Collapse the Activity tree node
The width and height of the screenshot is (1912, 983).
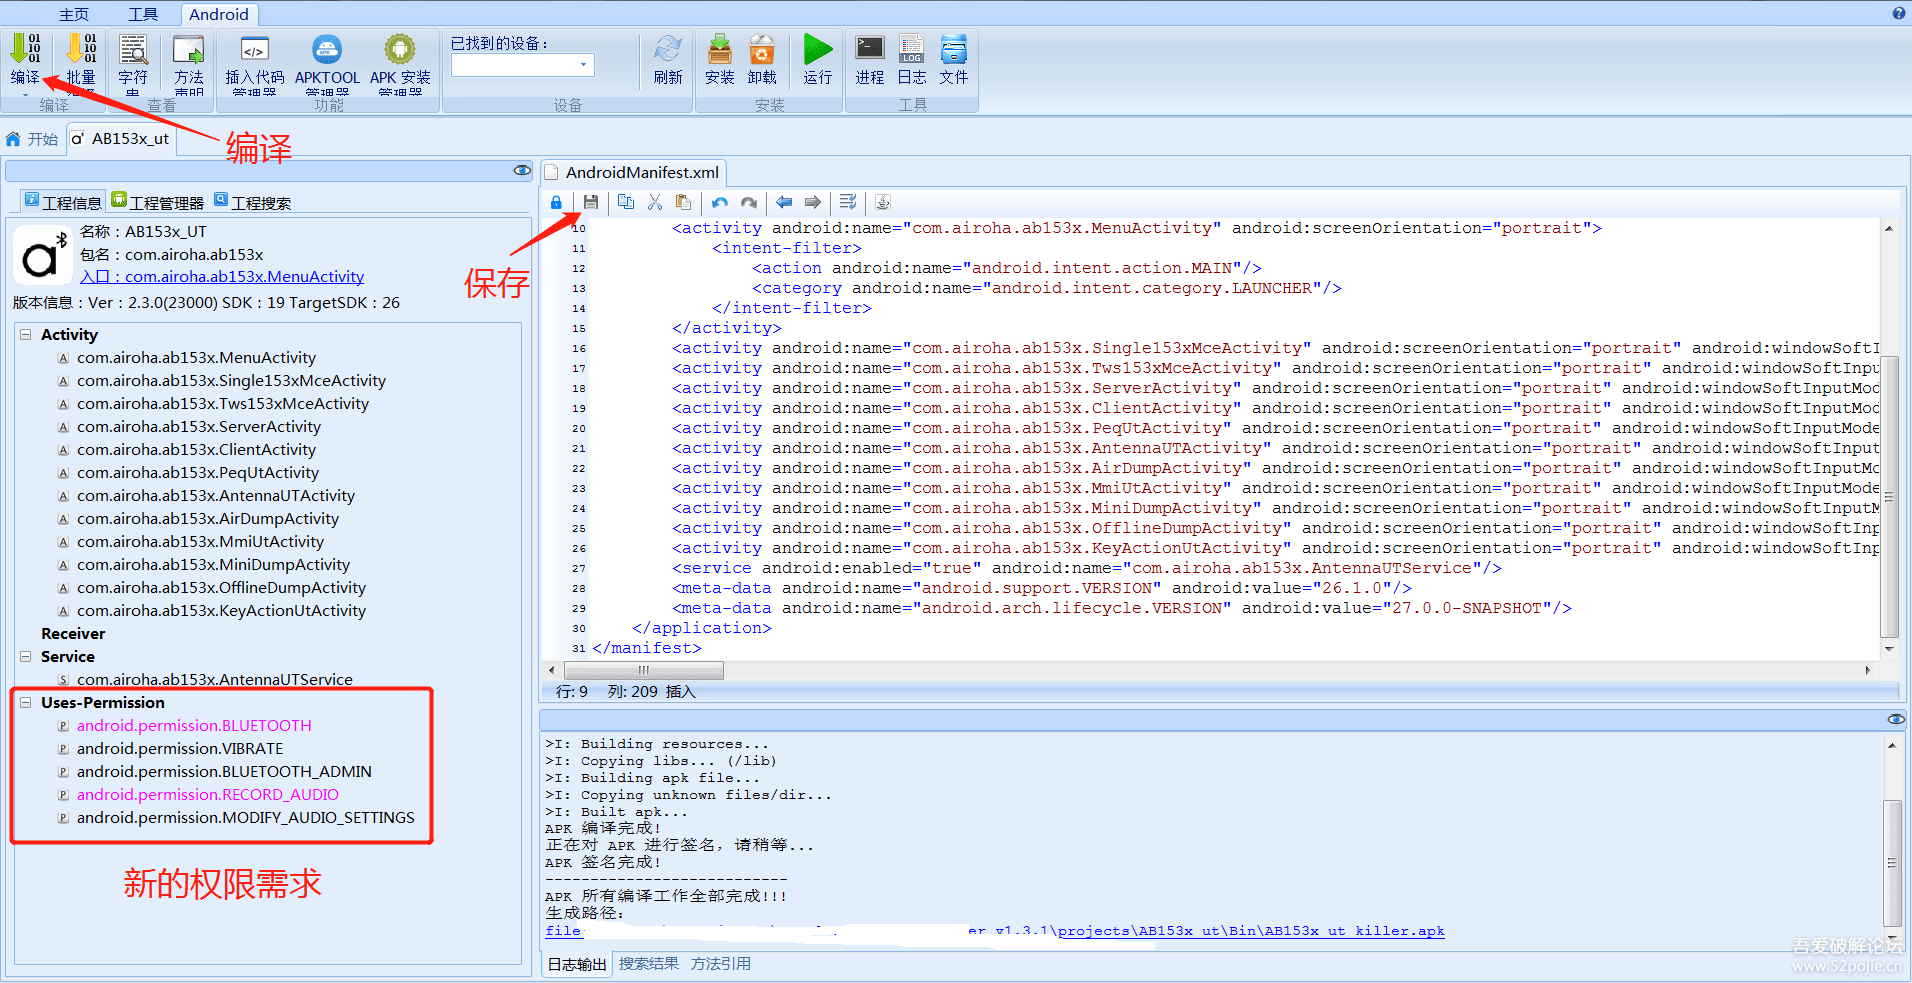pos(26,335)
